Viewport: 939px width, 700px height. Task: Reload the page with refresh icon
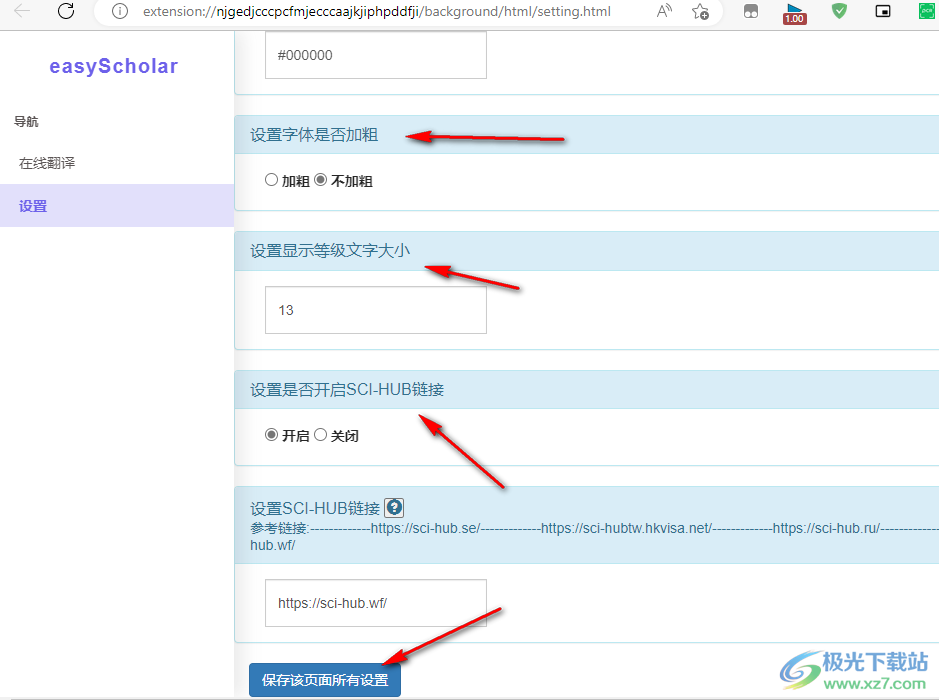pyautogui.click(x=66, y=11)
